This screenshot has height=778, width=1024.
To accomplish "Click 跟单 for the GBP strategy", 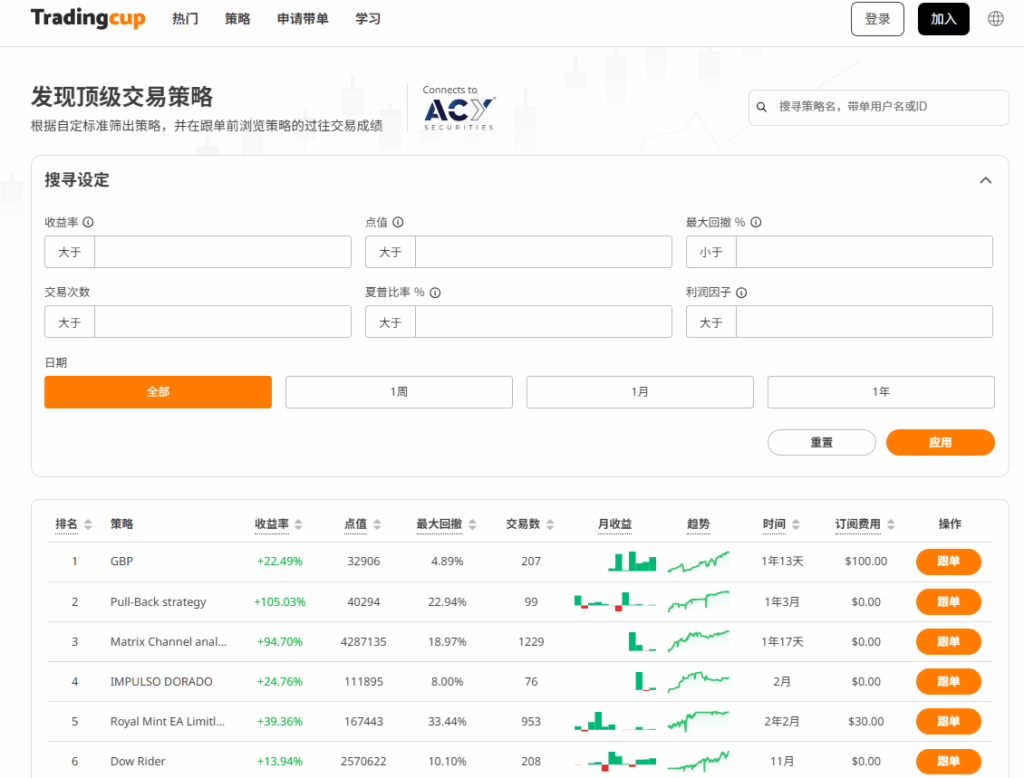I will 948,562.
